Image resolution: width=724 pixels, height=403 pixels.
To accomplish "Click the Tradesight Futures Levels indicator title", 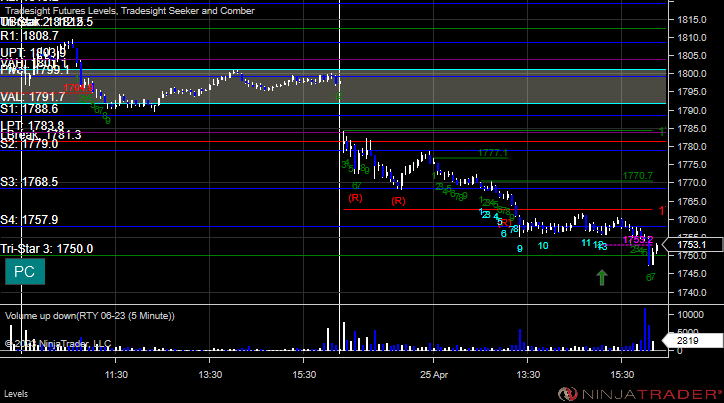I will tap(130, 11).
